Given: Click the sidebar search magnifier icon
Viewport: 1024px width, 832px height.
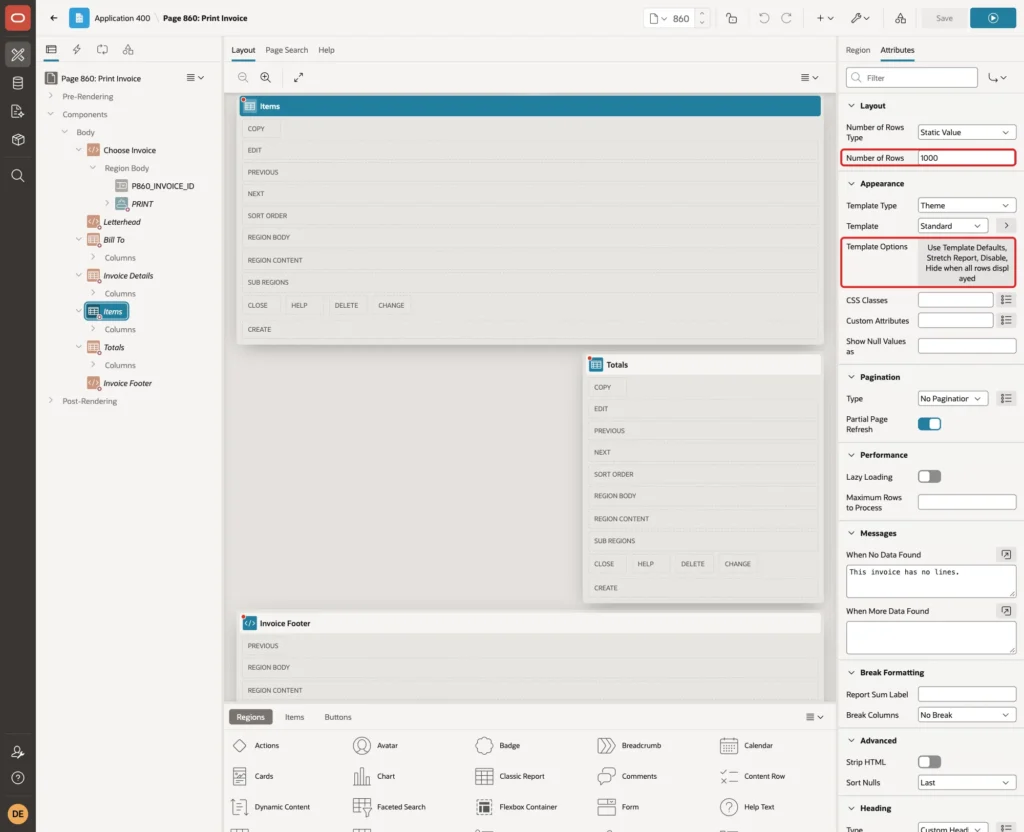Looking at the screenshot, I should point(18,176).
